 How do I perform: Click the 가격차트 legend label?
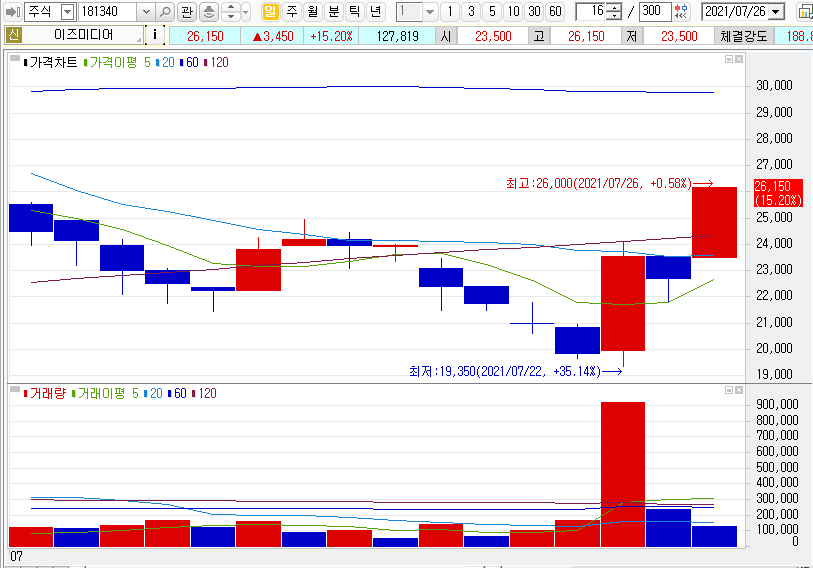coord(50,62)
